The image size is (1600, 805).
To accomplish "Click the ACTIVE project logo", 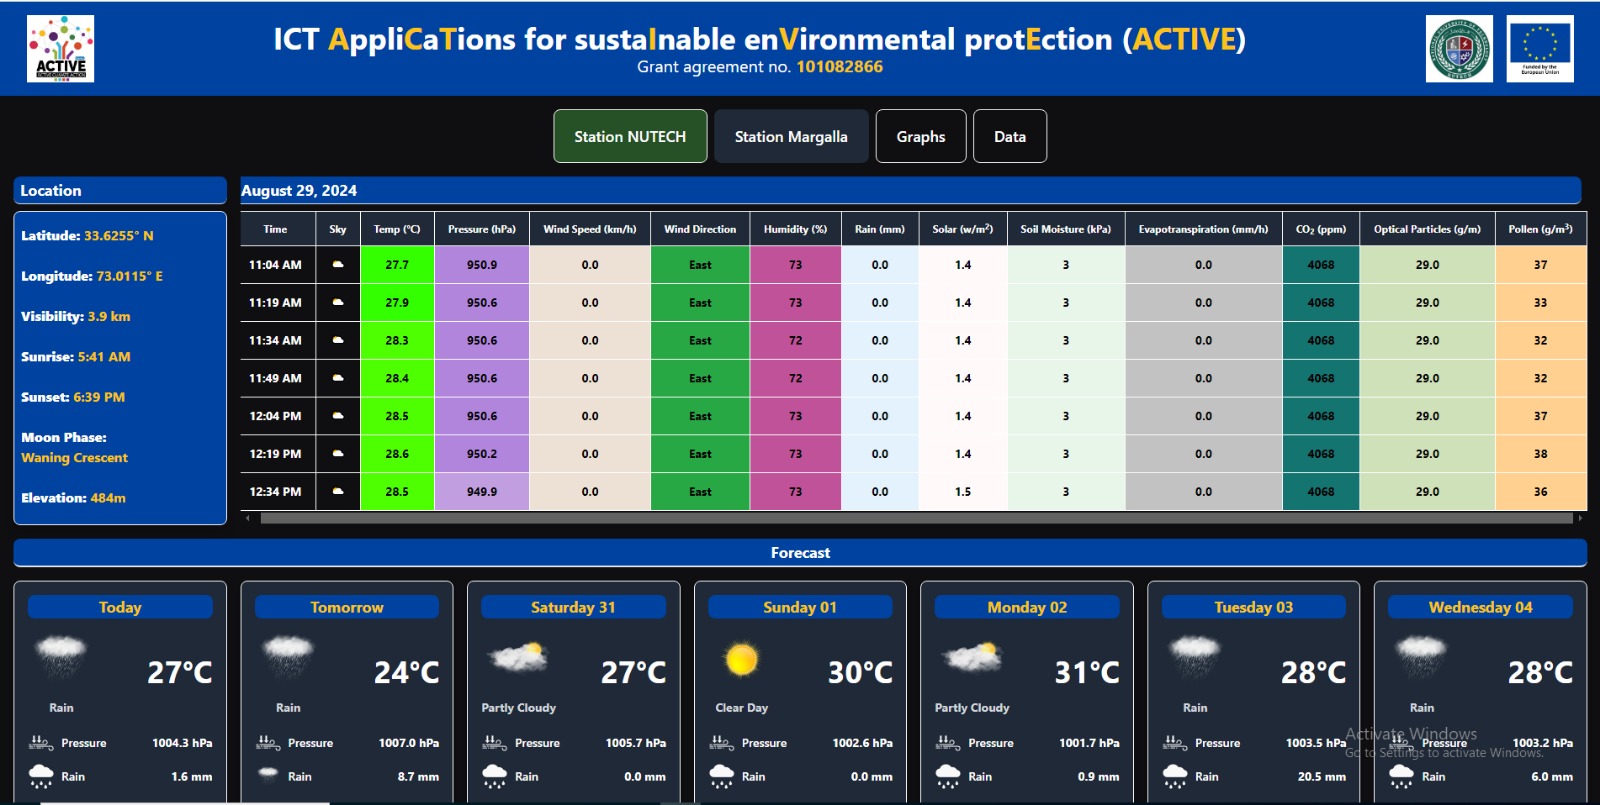I will click(60, 48).
